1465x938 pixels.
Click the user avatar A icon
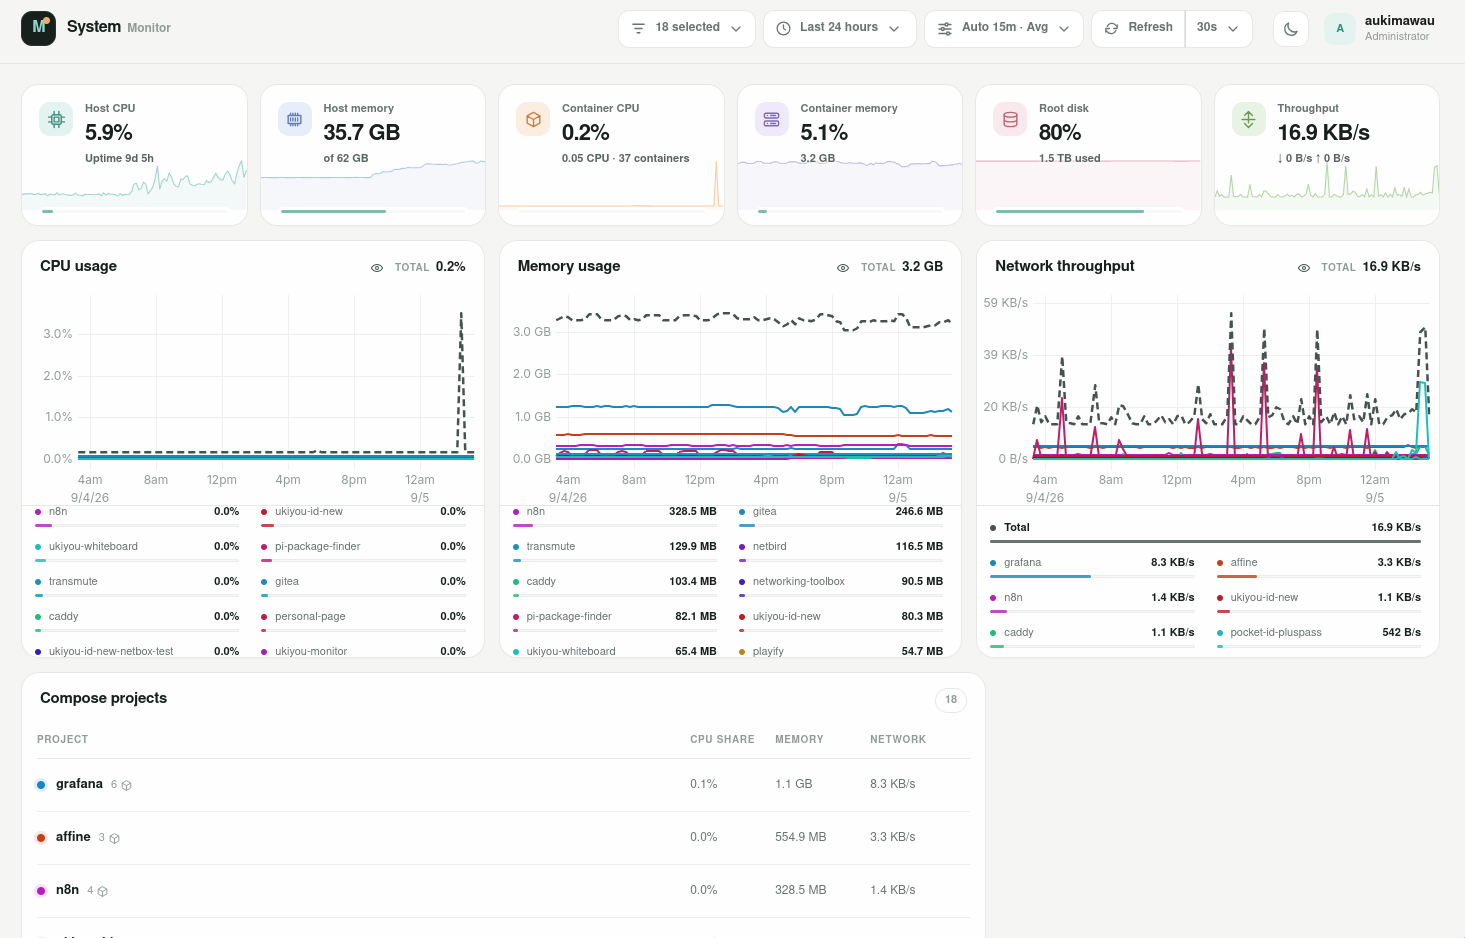(1340, 28)
